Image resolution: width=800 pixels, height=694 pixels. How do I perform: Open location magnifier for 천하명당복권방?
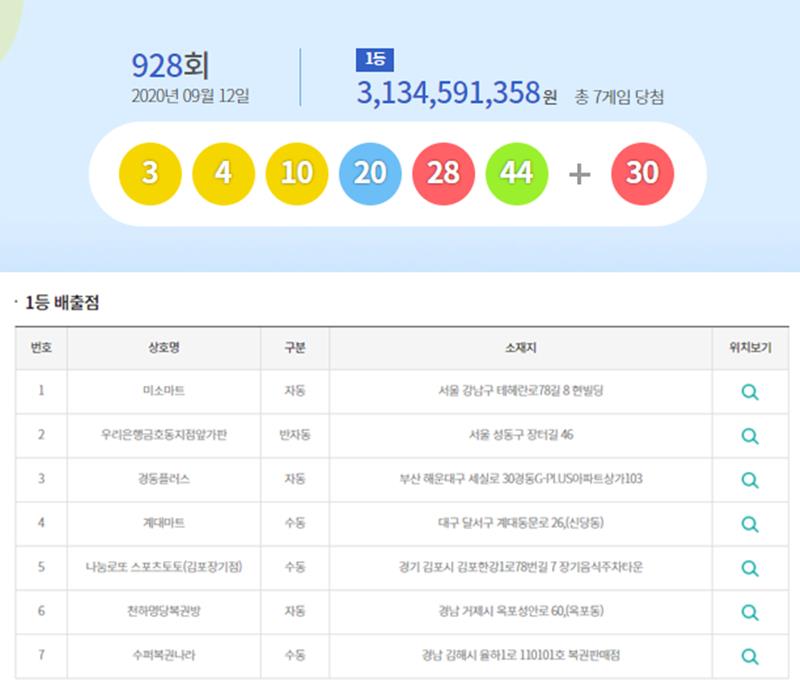tap(749, 612)
